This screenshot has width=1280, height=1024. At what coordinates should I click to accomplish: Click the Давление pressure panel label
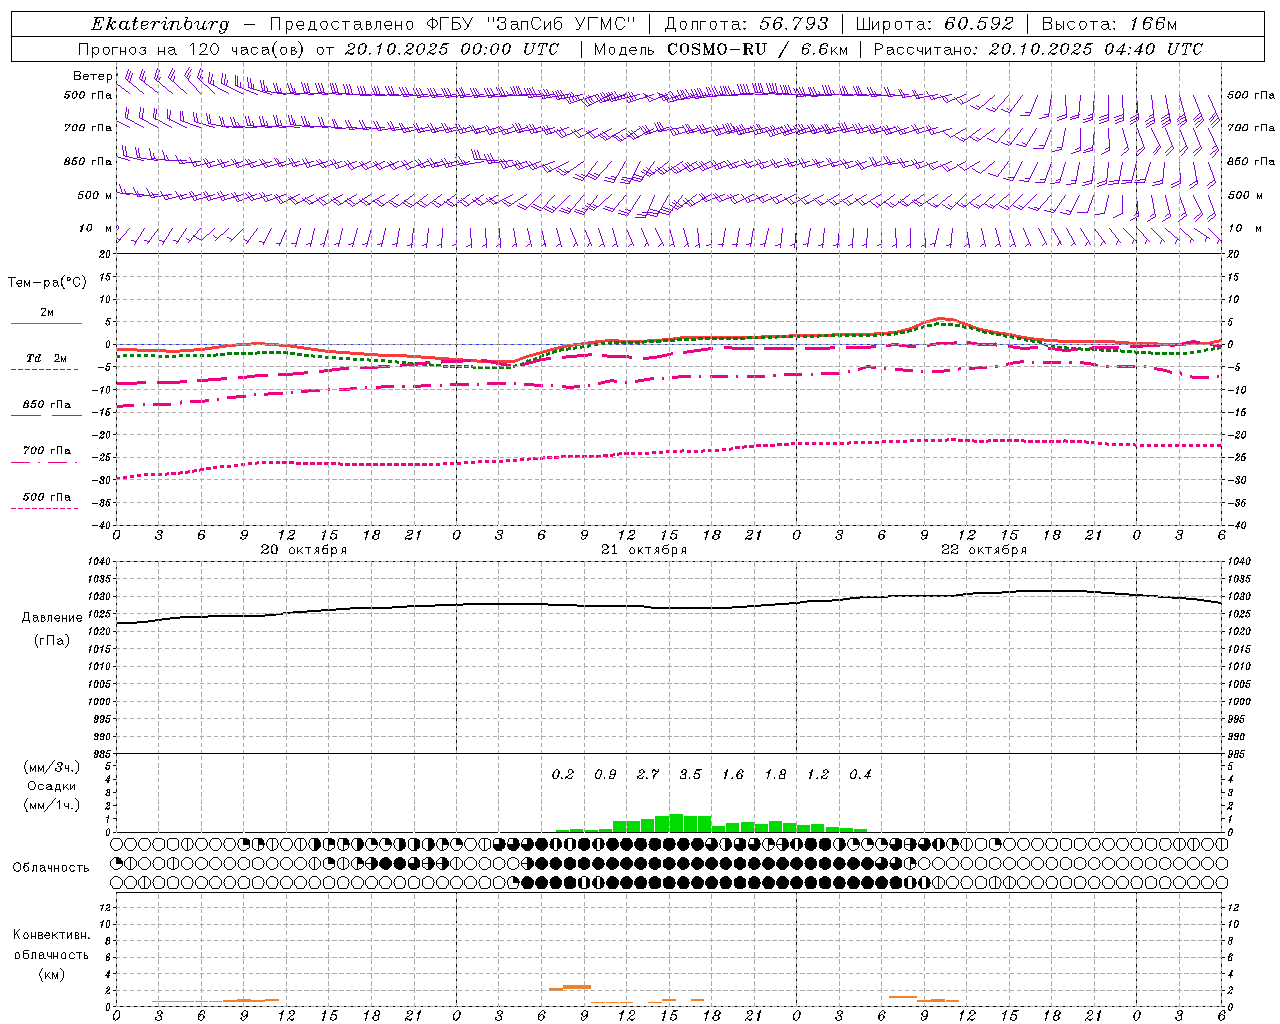coord(52,618)
